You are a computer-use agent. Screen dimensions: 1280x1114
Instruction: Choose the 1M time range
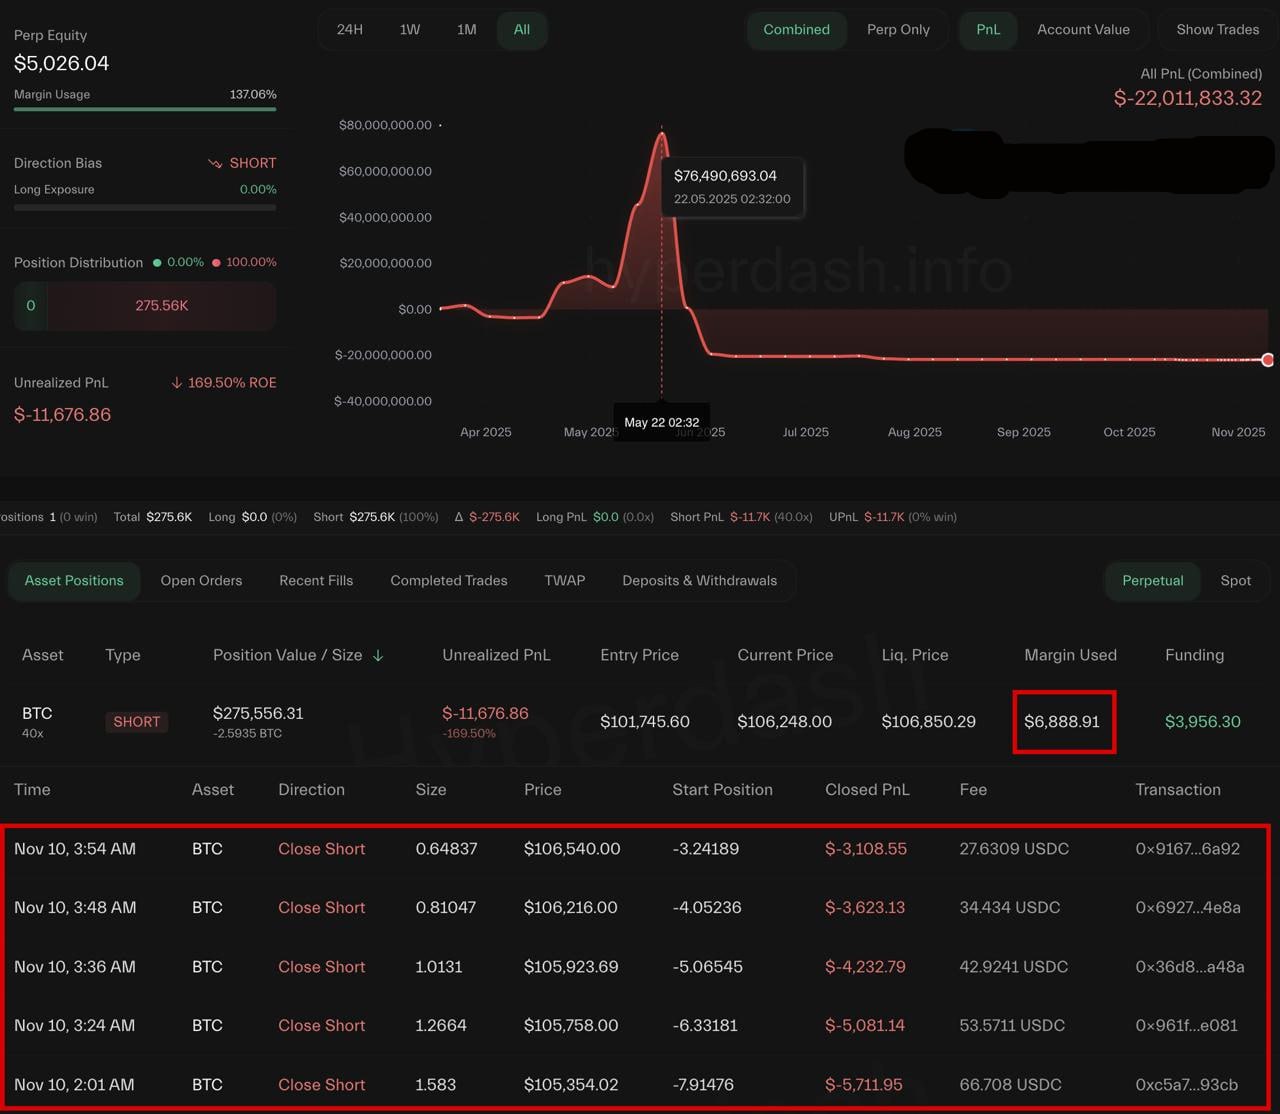[466, 30]
